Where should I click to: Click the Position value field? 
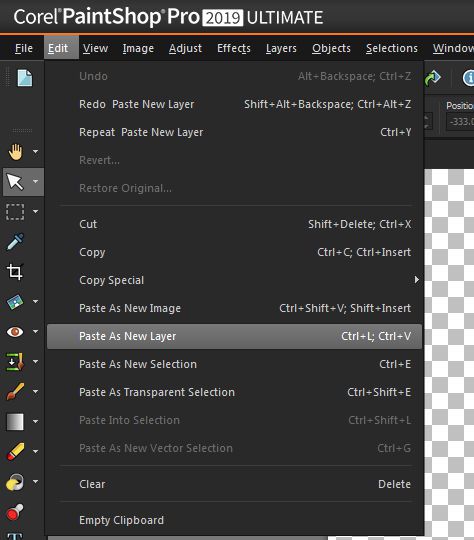(x=460, y=122)
